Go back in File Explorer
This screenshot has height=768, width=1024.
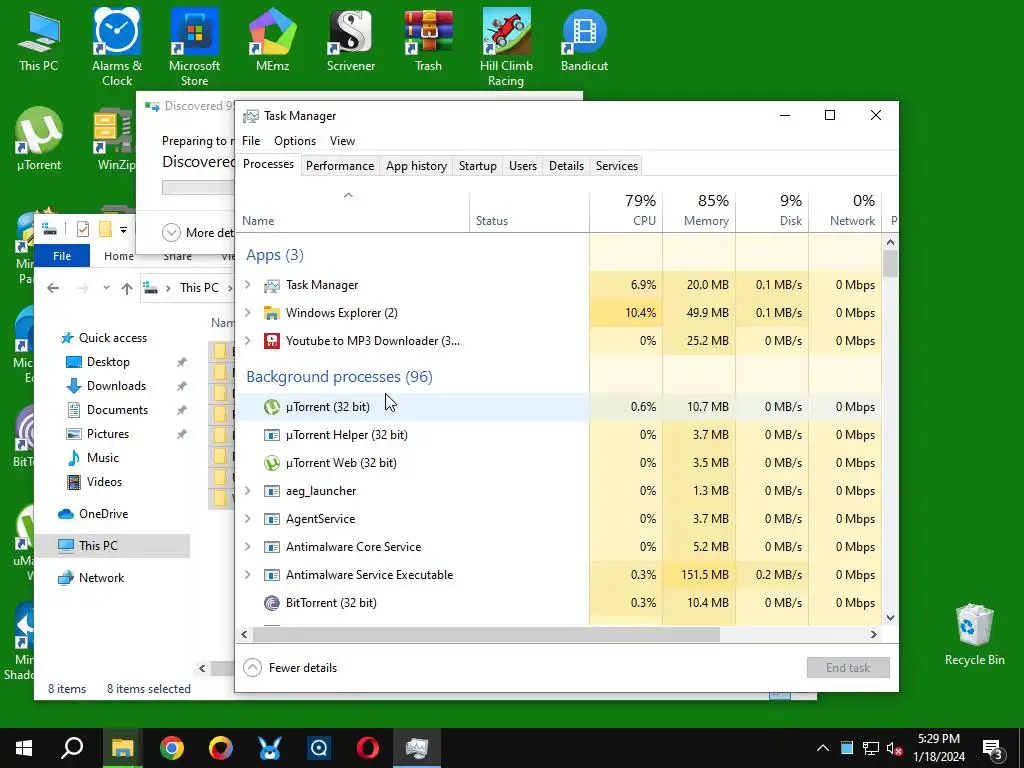(x=54, y=288)
